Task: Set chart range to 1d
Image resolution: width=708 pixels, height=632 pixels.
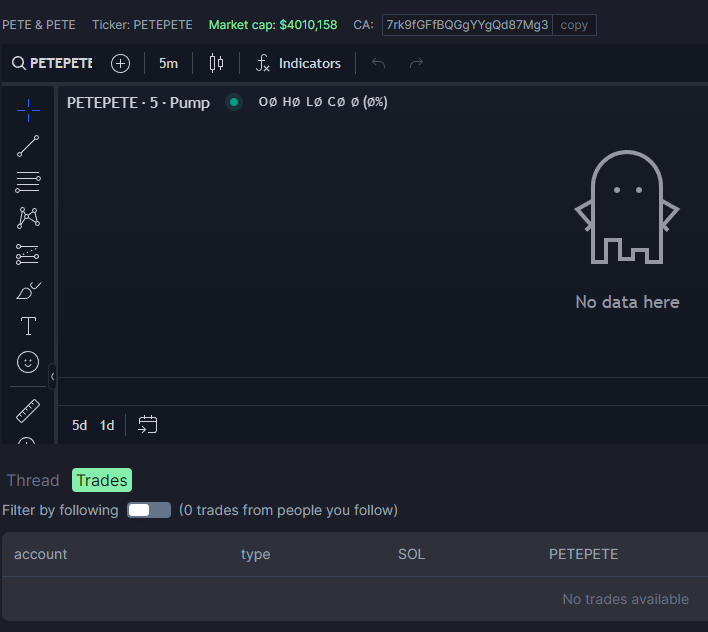Action: click(x=107, y=425)
